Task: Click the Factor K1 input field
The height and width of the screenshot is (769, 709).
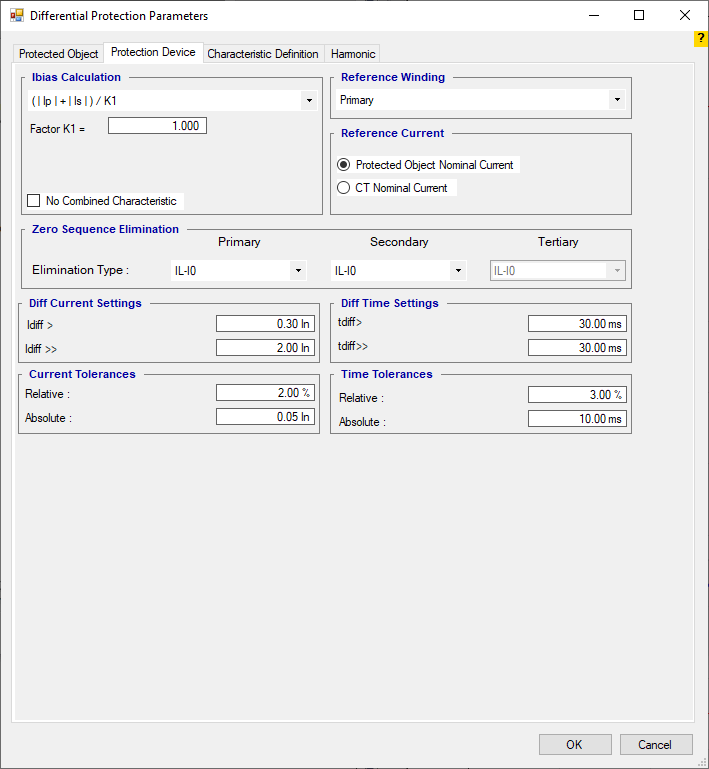Action: pos(156,126)
